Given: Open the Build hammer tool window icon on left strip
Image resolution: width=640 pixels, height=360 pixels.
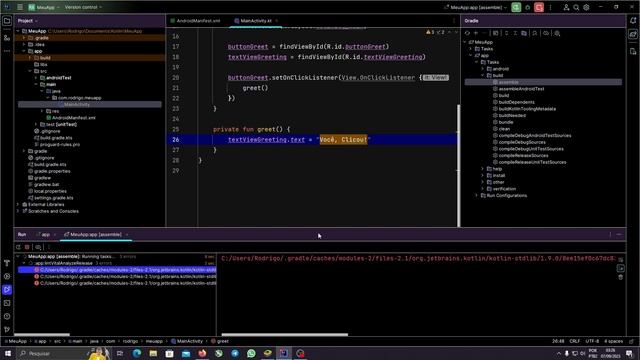Looking at the screenshot, I should [7, 263].
